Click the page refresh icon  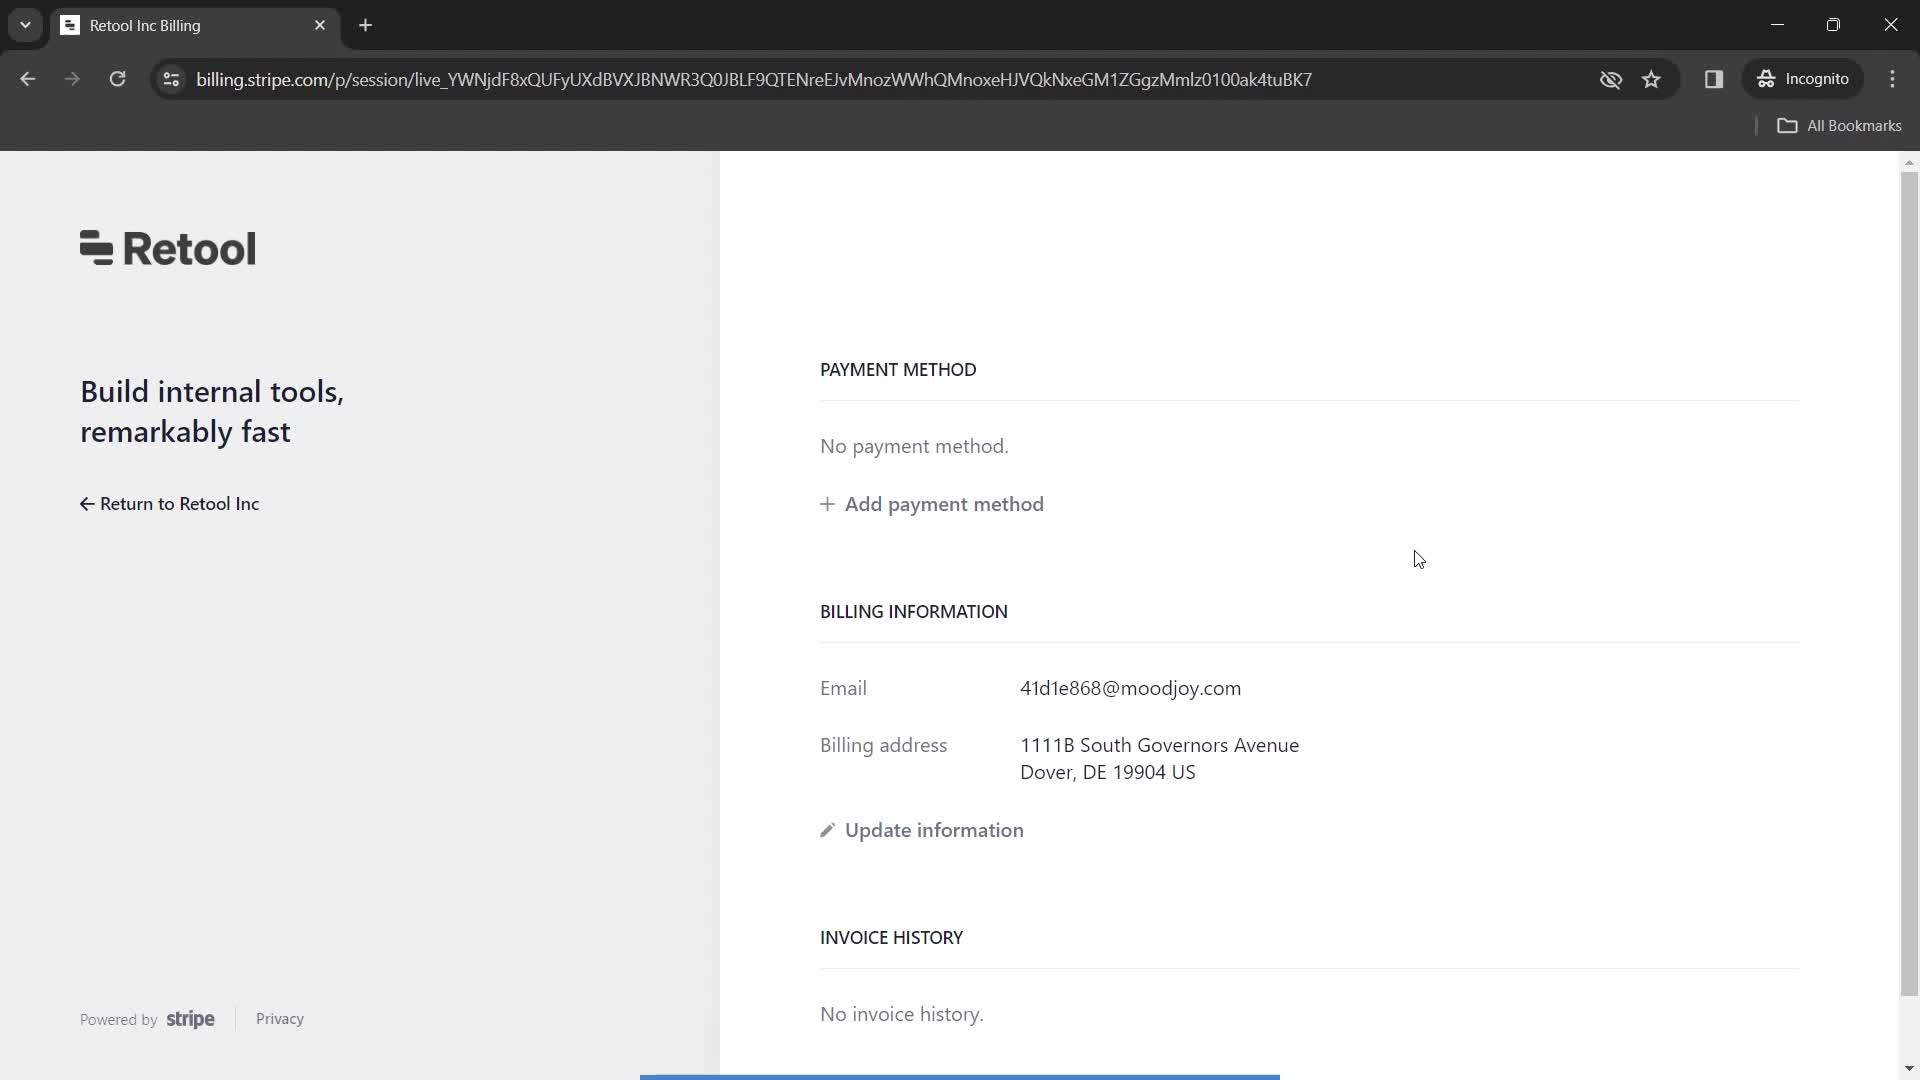click(x=117, y=79)
